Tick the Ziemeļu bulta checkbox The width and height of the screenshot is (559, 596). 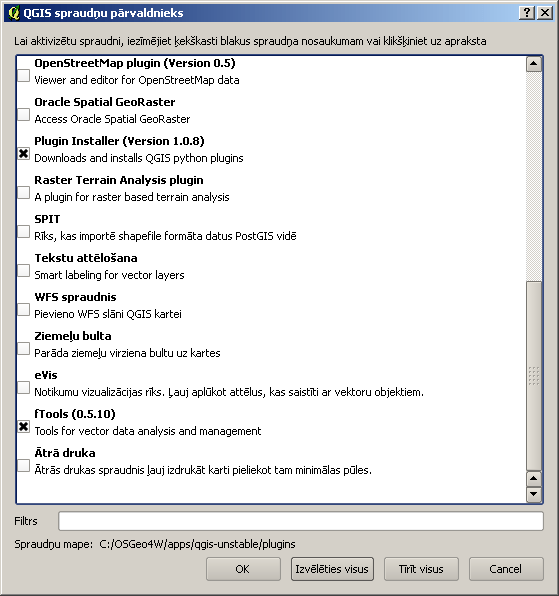click(24, 349)
